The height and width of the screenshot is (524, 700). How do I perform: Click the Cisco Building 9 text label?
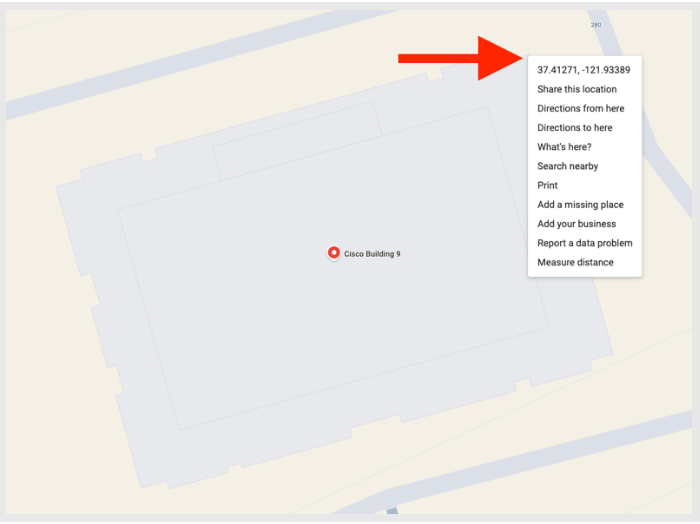click(x=372, y=254)
